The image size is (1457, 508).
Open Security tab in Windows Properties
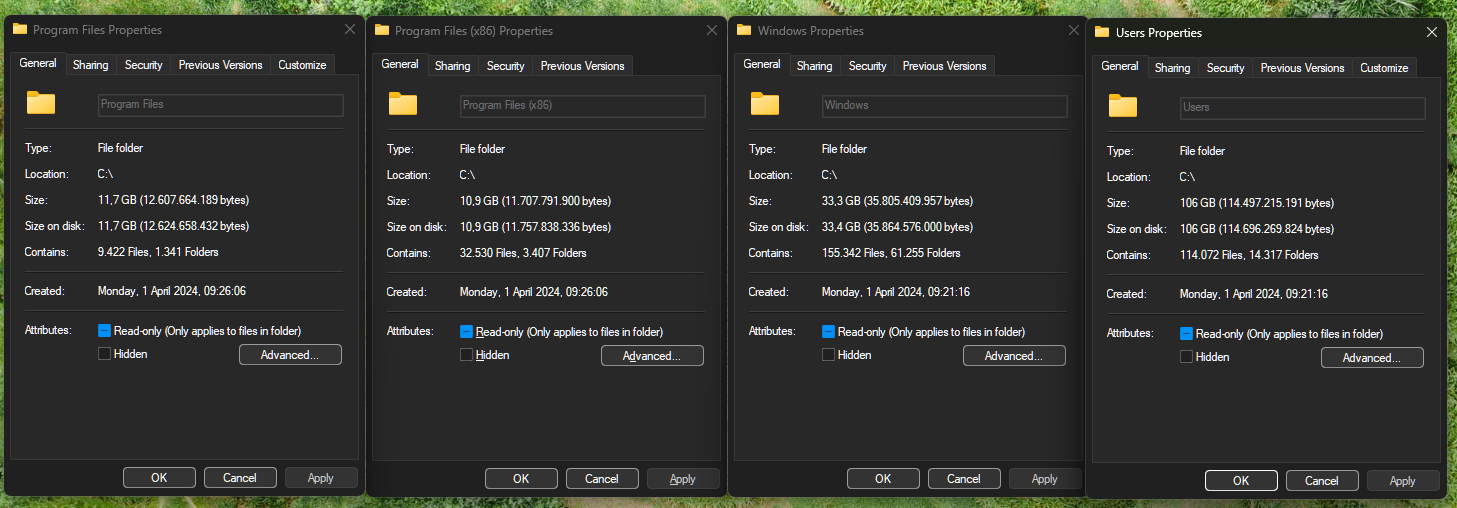click(867, 66)
